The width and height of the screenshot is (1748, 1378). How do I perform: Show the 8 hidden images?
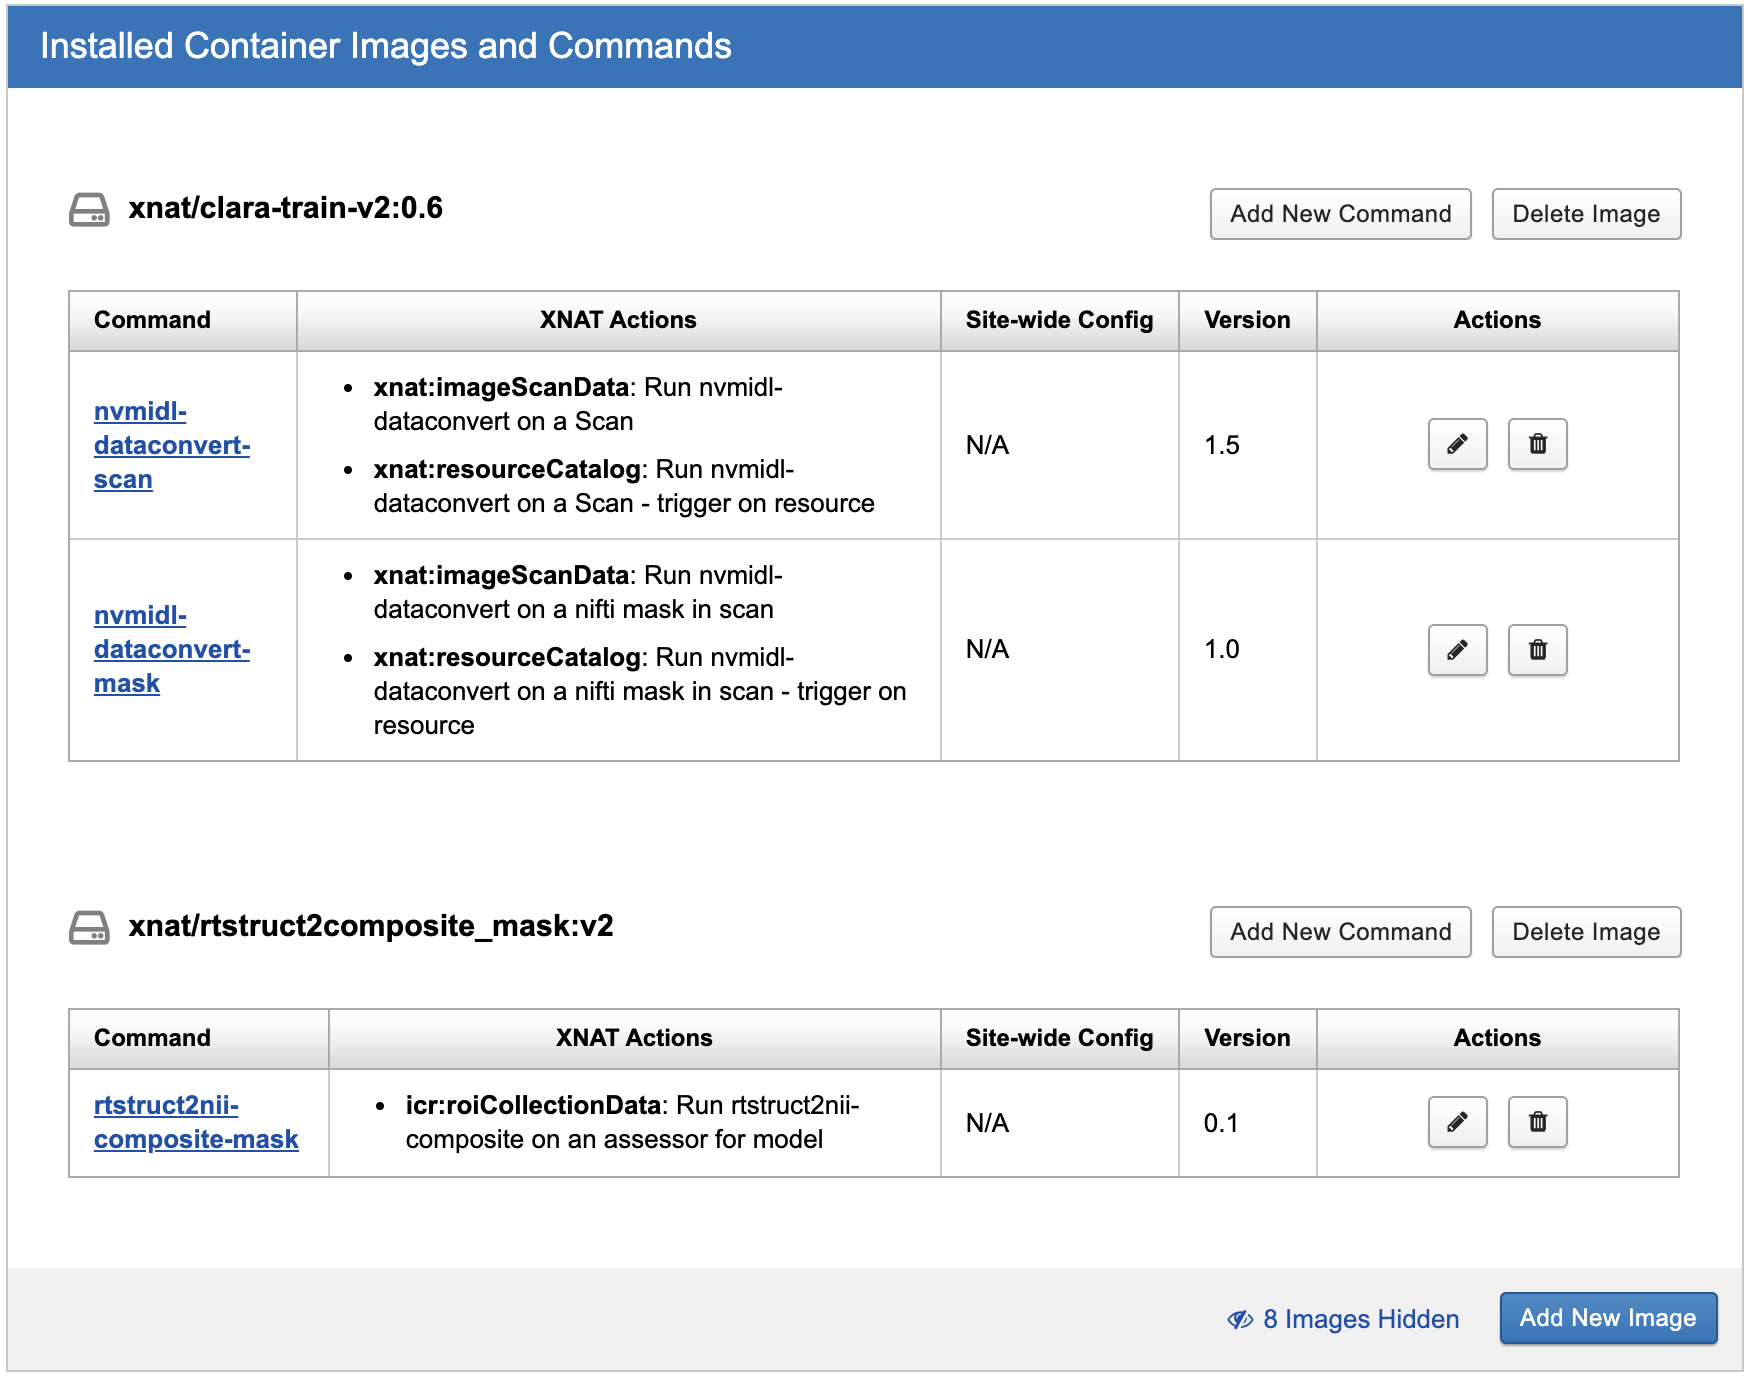[1343, 1319]
